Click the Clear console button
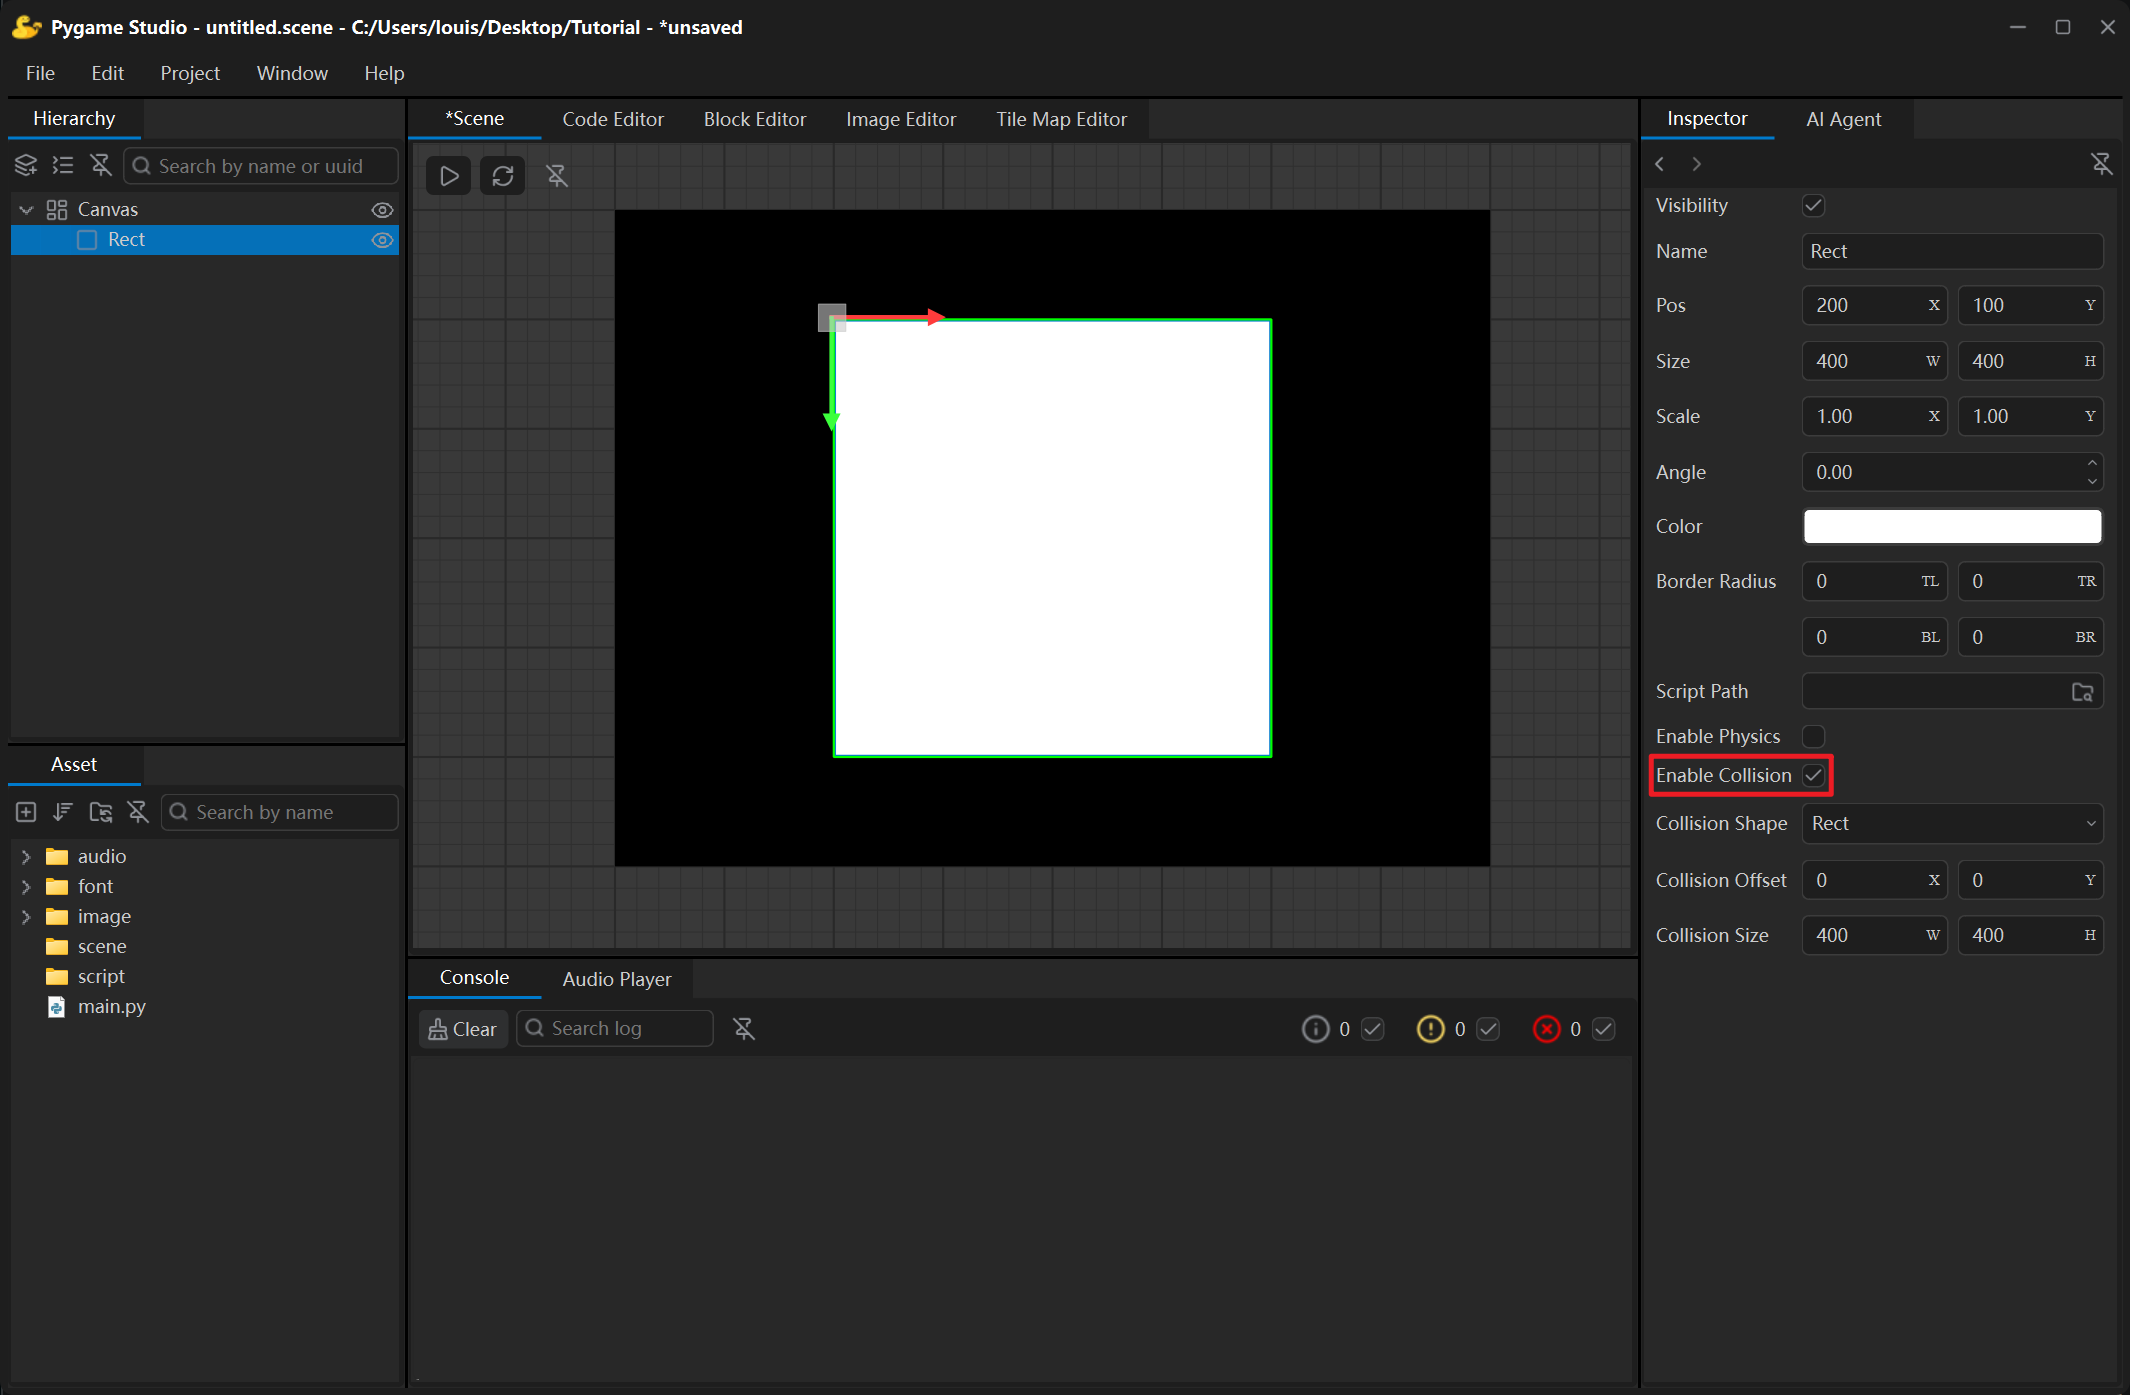The height and width of the screenshot is (1395, 2130). [x=463, y=1029]
